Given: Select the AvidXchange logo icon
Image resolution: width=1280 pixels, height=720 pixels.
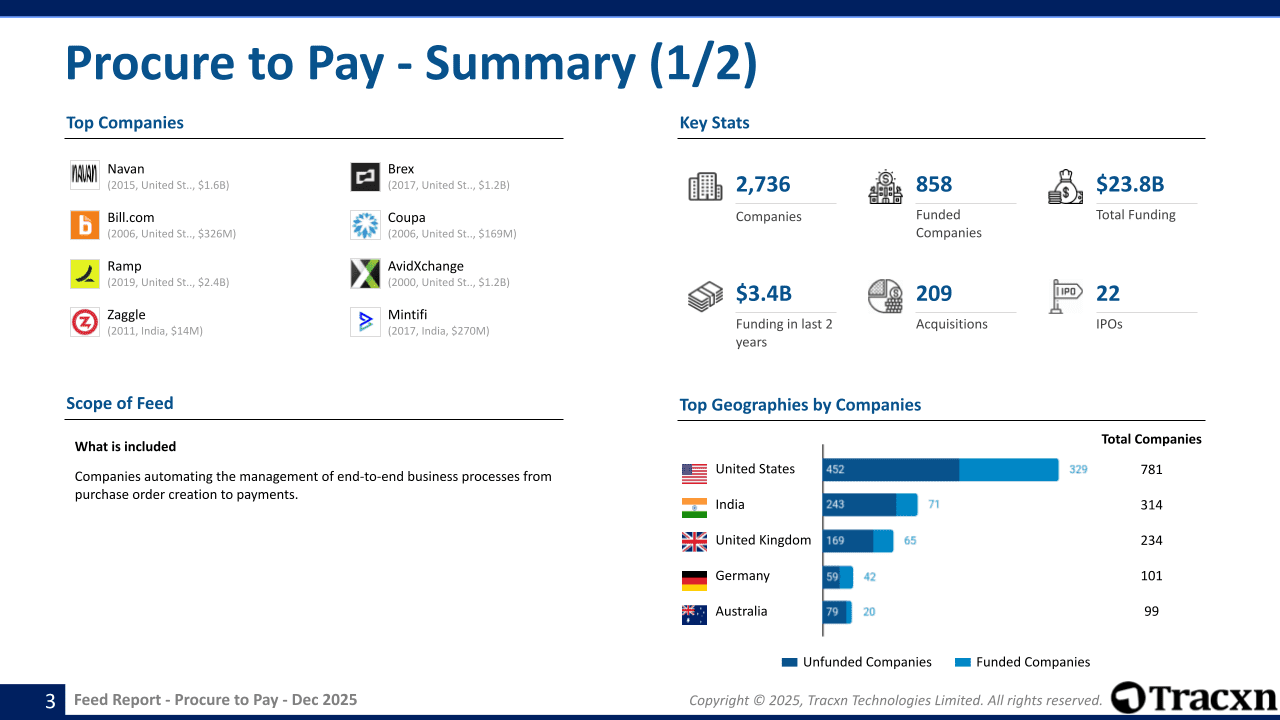Looking at the screenshot, I should 365,273.
